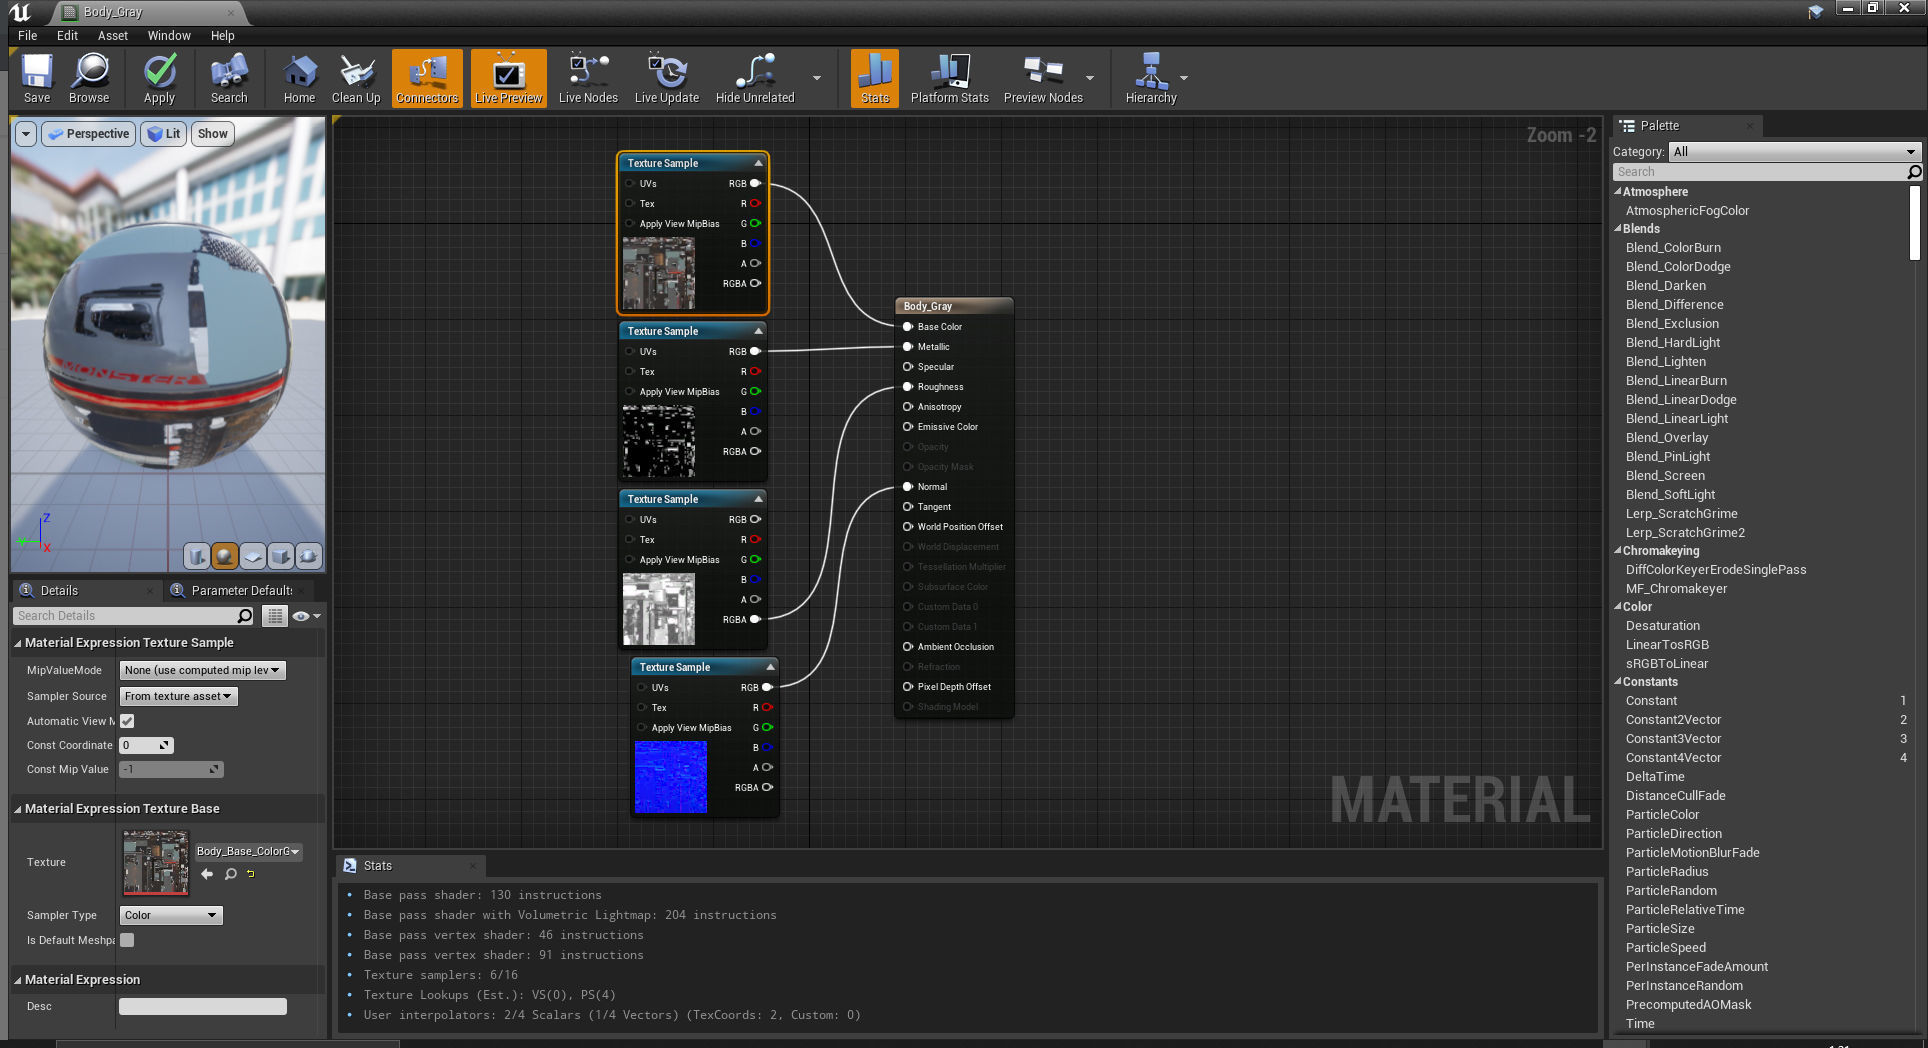Open the eye view options in Details
Screen dimensions: 1928x1048
tap(306, 616)
